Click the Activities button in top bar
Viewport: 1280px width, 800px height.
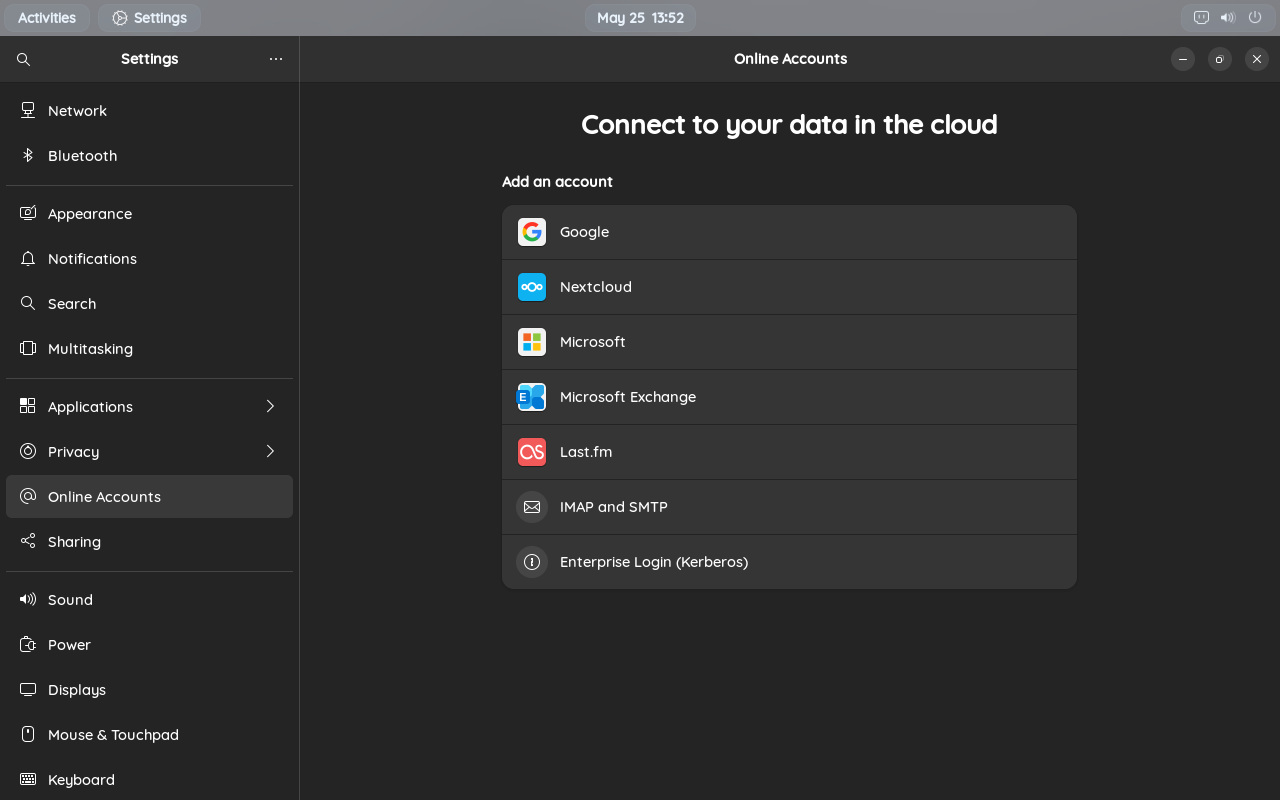tap(47, 18)
